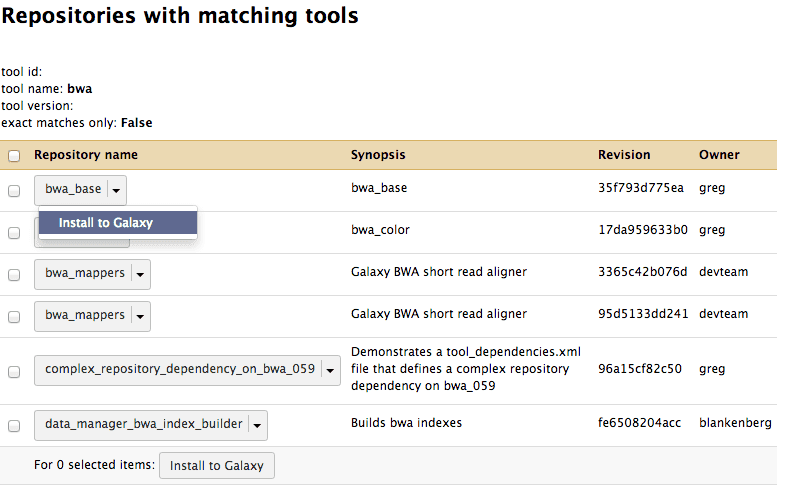Expand the data_manager_bwa_index_builder dropdown arrow

tap(258, 425)
